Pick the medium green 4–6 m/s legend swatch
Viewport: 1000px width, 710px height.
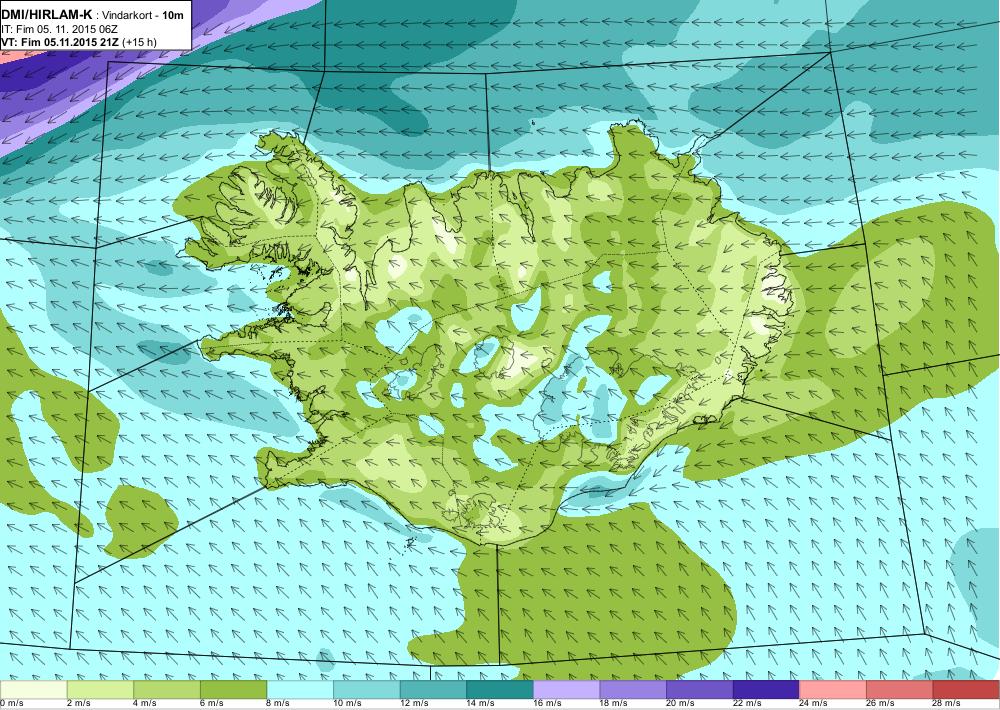tap(167, 690)
